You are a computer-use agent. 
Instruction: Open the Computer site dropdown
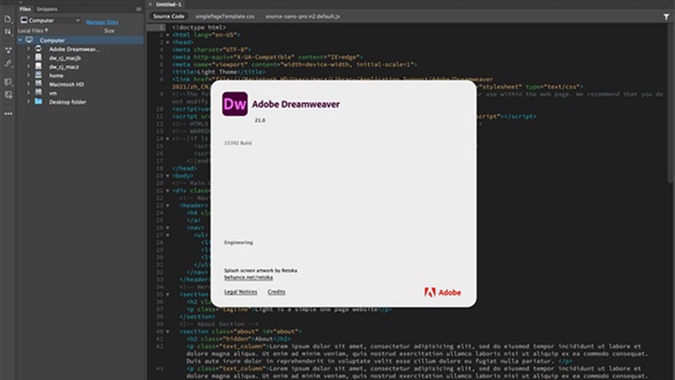(x=50, y=20)
